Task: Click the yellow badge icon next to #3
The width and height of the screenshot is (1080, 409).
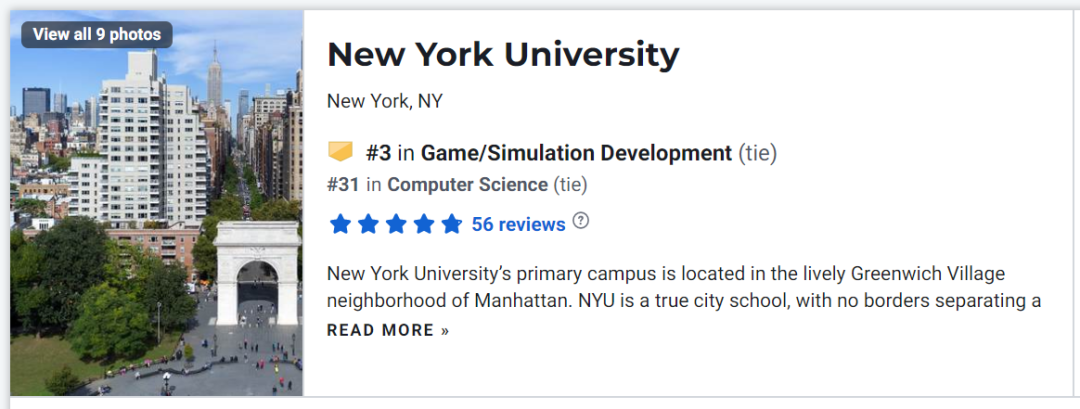Action: coord(340,151)
